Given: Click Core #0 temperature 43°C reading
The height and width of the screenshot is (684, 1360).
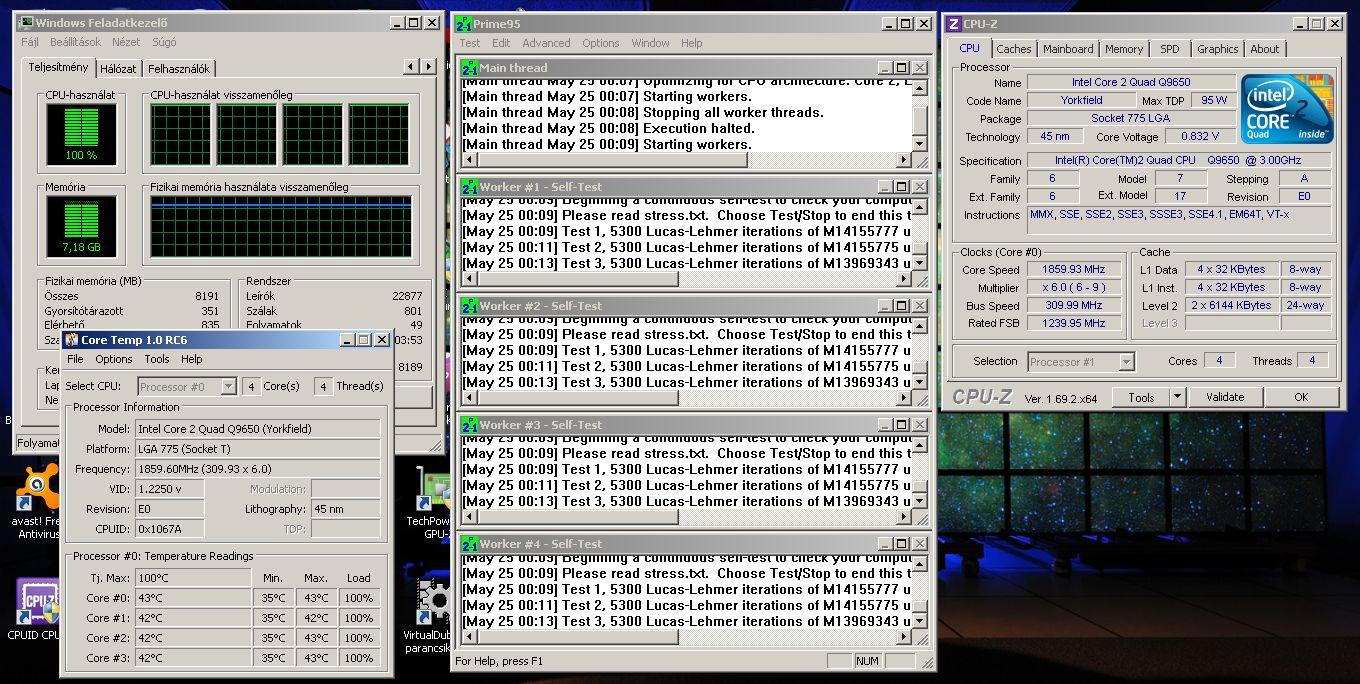Looking at the screenshot, I should [x=192, y=598].
